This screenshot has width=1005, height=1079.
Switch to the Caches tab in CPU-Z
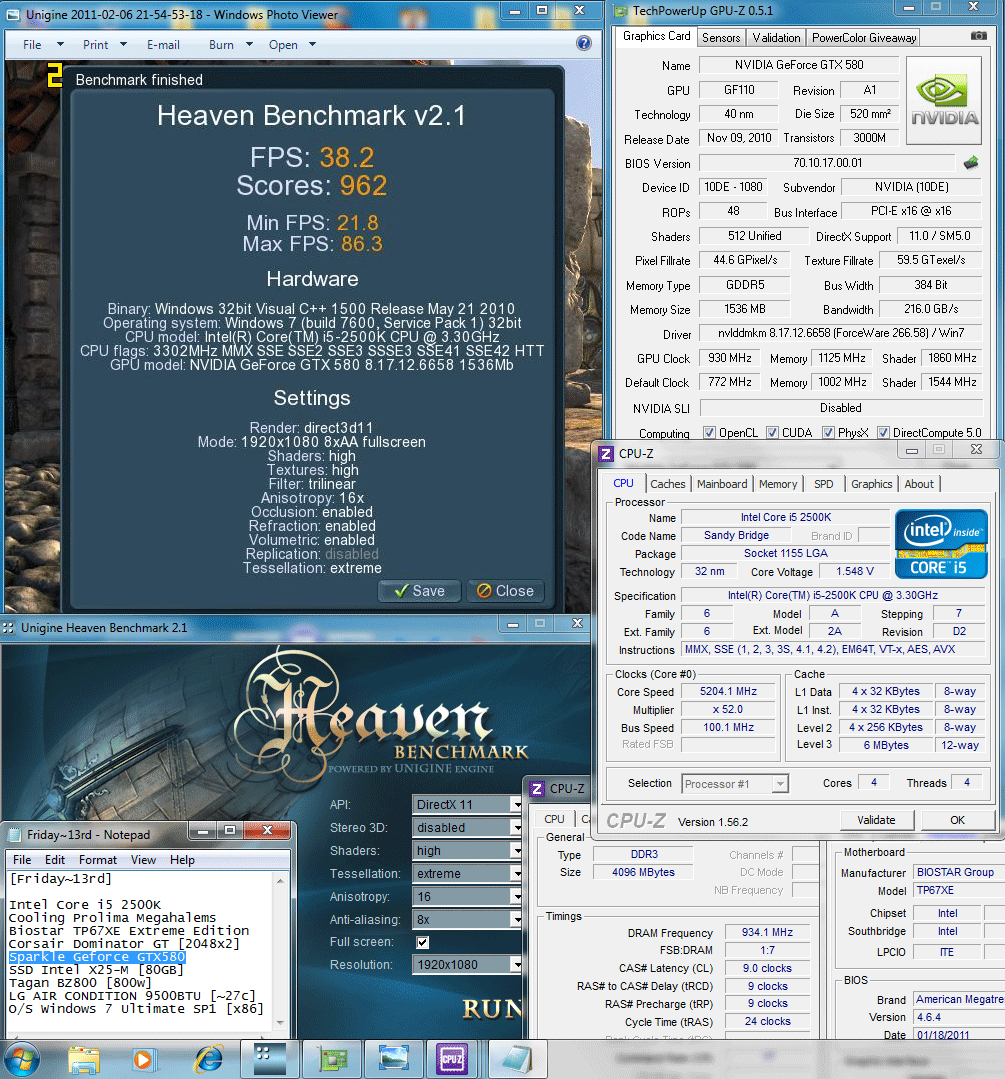[667, 484]
